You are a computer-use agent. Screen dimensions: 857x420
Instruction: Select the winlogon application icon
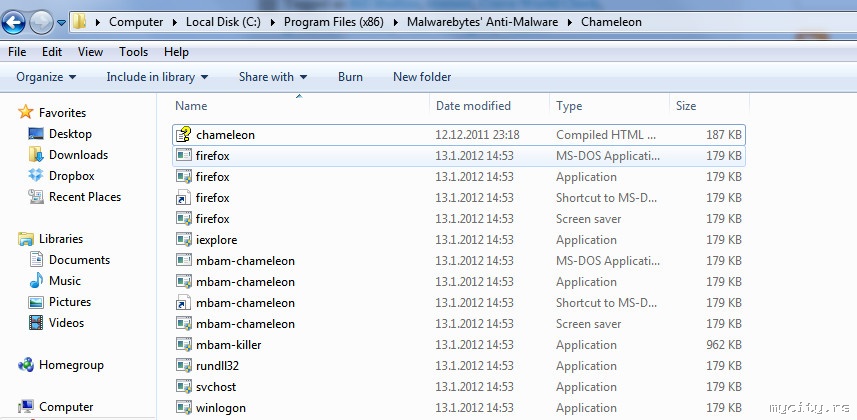pos(184,407)
